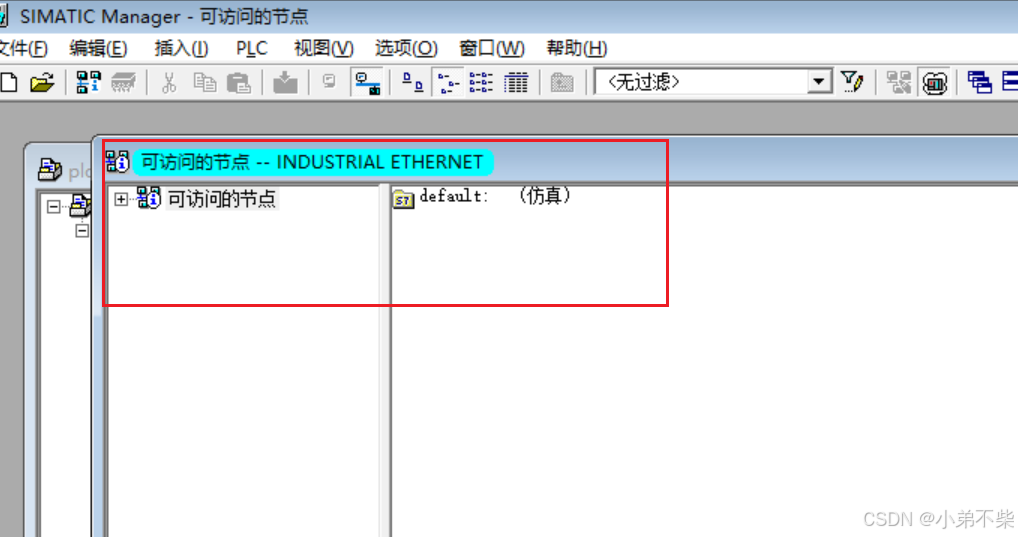The height and width of the screenshot is (537, 1018).
Task: Click the New project toolbar icon
Action: [8, 82]
